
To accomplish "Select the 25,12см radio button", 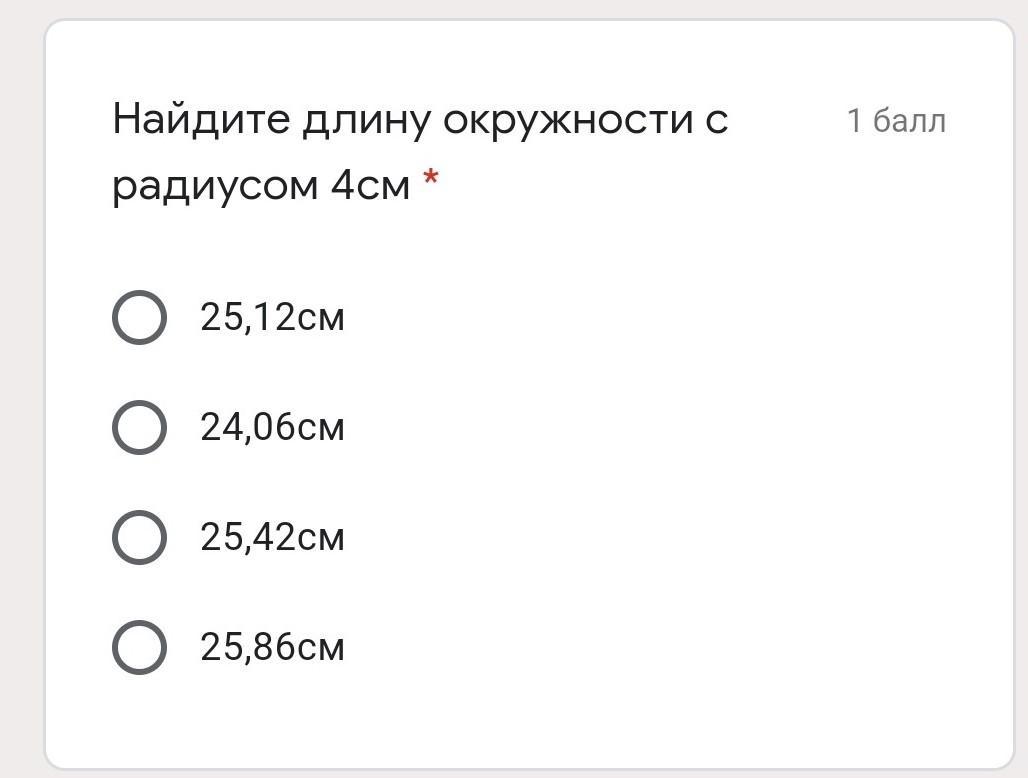I will (139, 317).
